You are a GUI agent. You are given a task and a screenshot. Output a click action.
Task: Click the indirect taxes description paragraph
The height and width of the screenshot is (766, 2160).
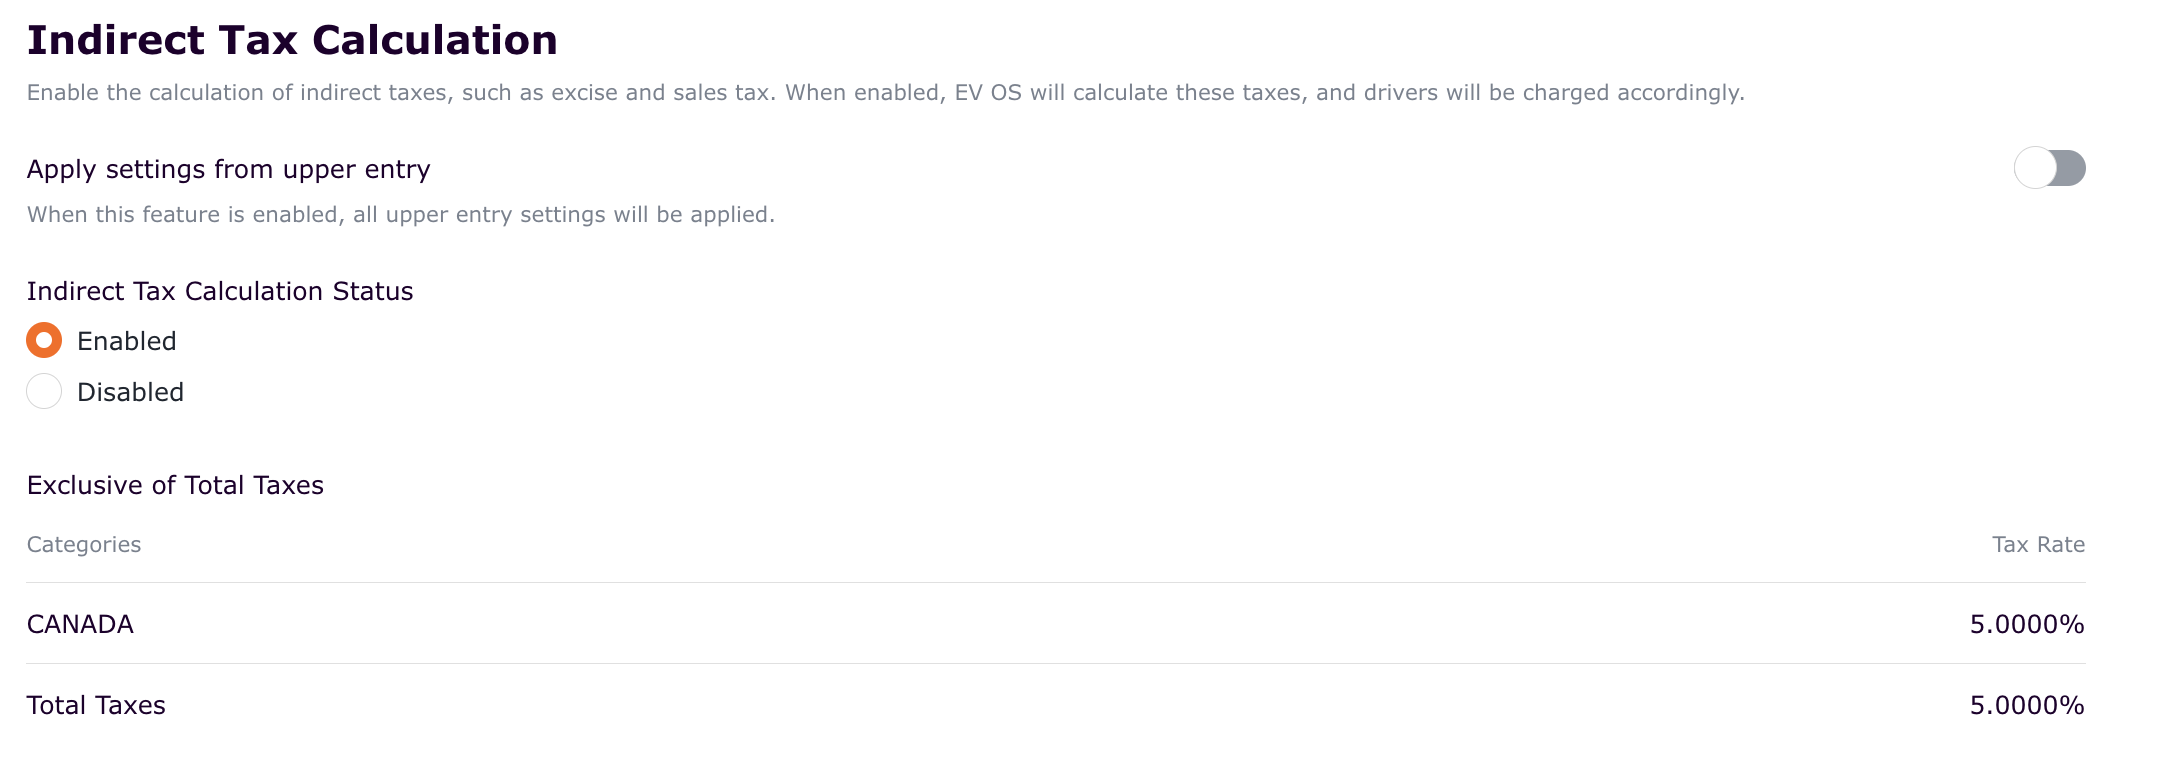click(x=885, y=93)
